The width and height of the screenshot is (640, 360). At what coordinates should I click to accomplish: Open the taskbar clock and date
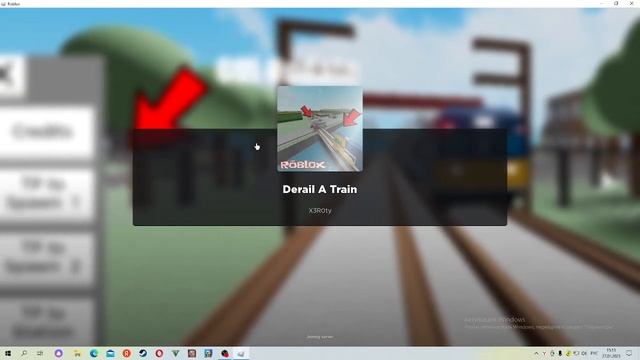(611, 353)
